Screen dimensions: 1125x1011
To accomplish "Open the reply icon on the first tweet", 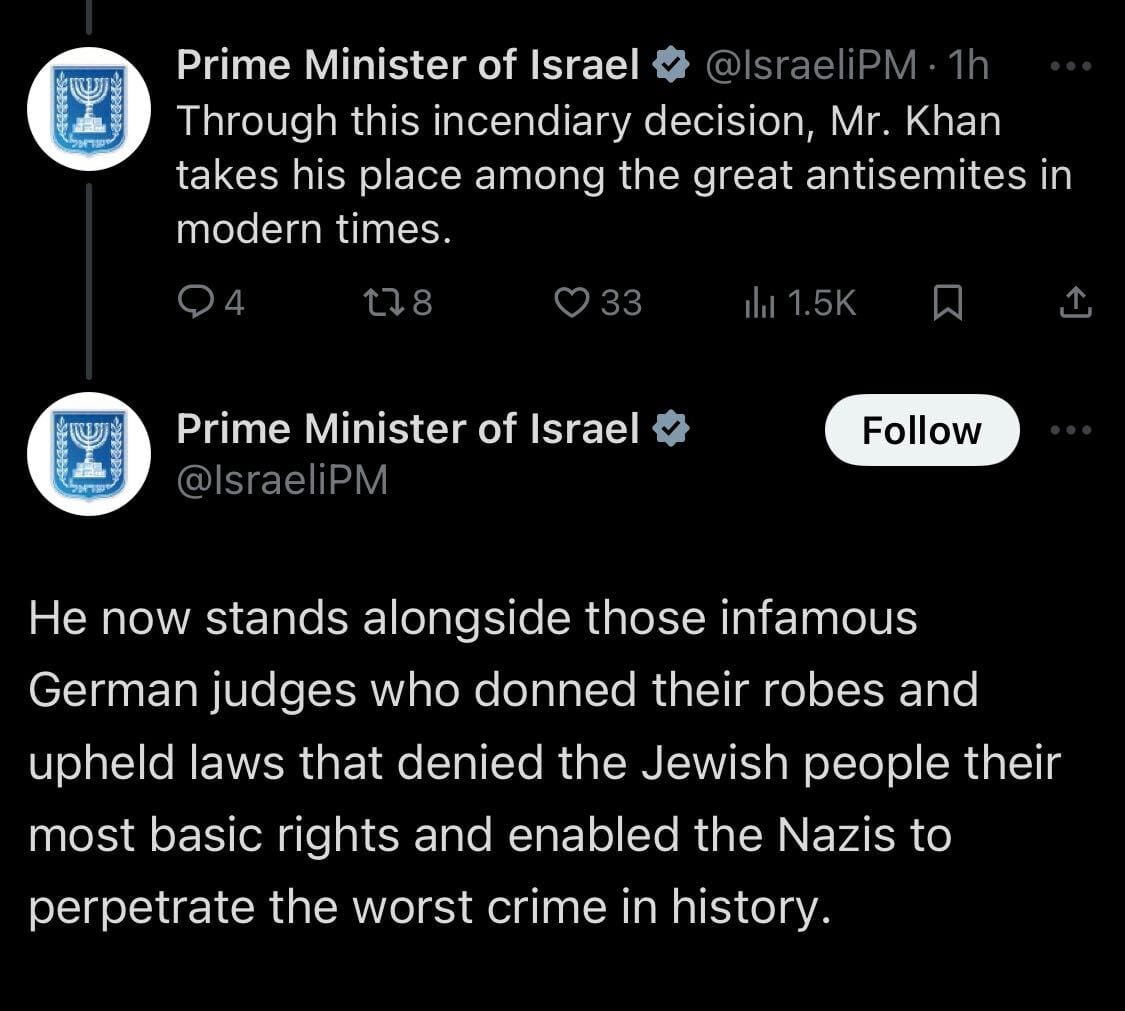I will [198, 302].
